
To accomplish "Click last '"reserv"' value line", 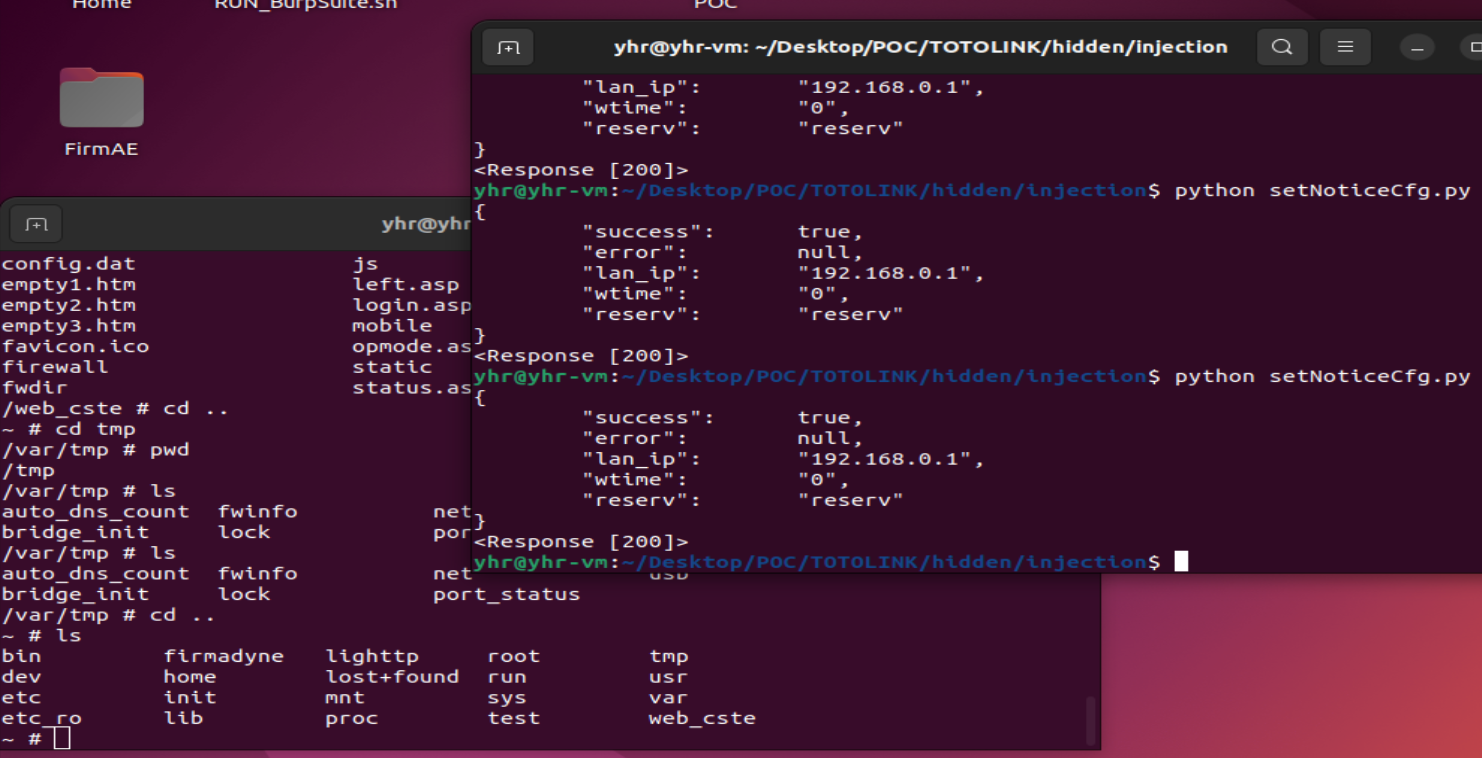I will coord(742,500).
